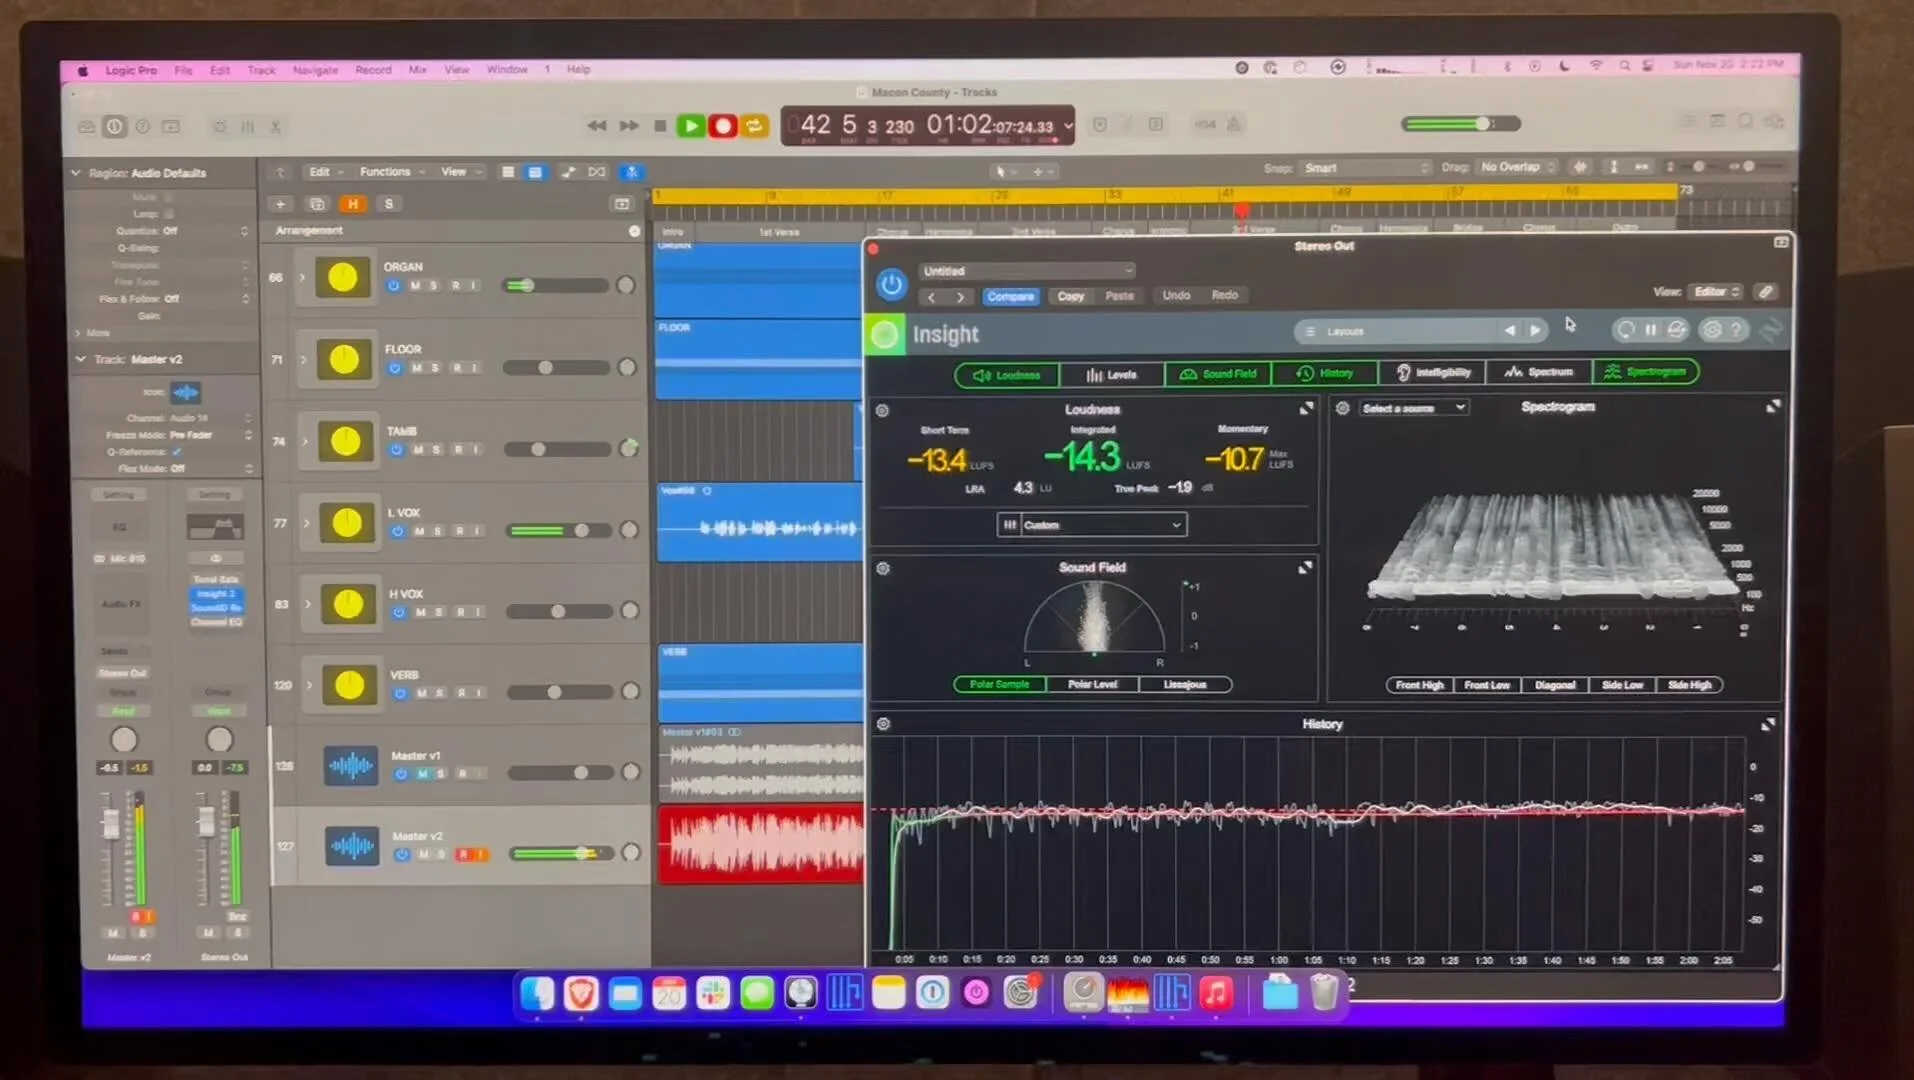Open the Logic Pro menu
The width and height of the screenshot is (1914, 1080).
(x=131, y=70)
